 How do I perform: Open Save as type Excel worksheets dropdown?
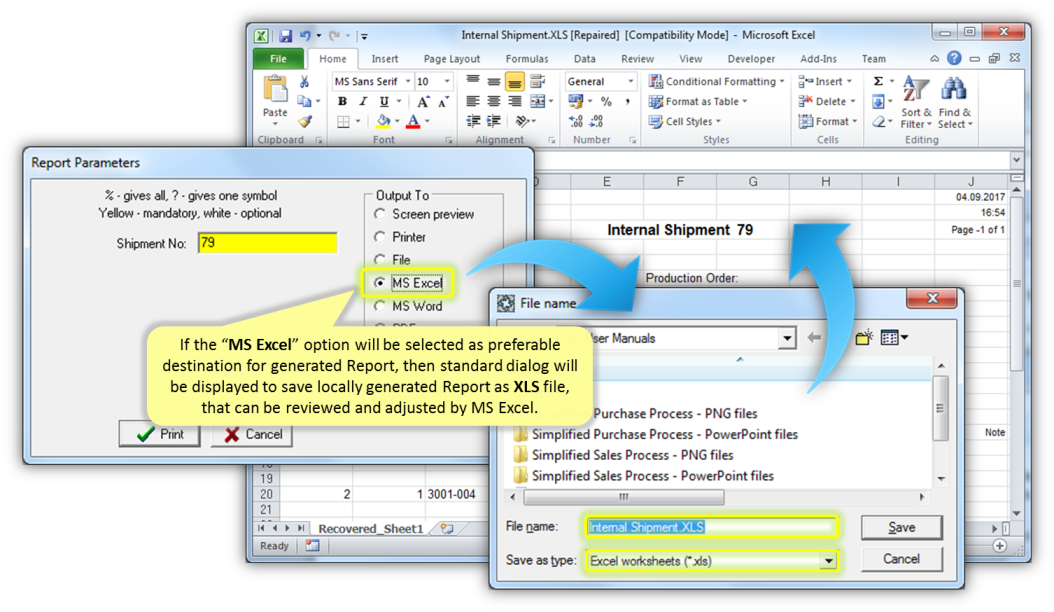click(x=829, y=561)
